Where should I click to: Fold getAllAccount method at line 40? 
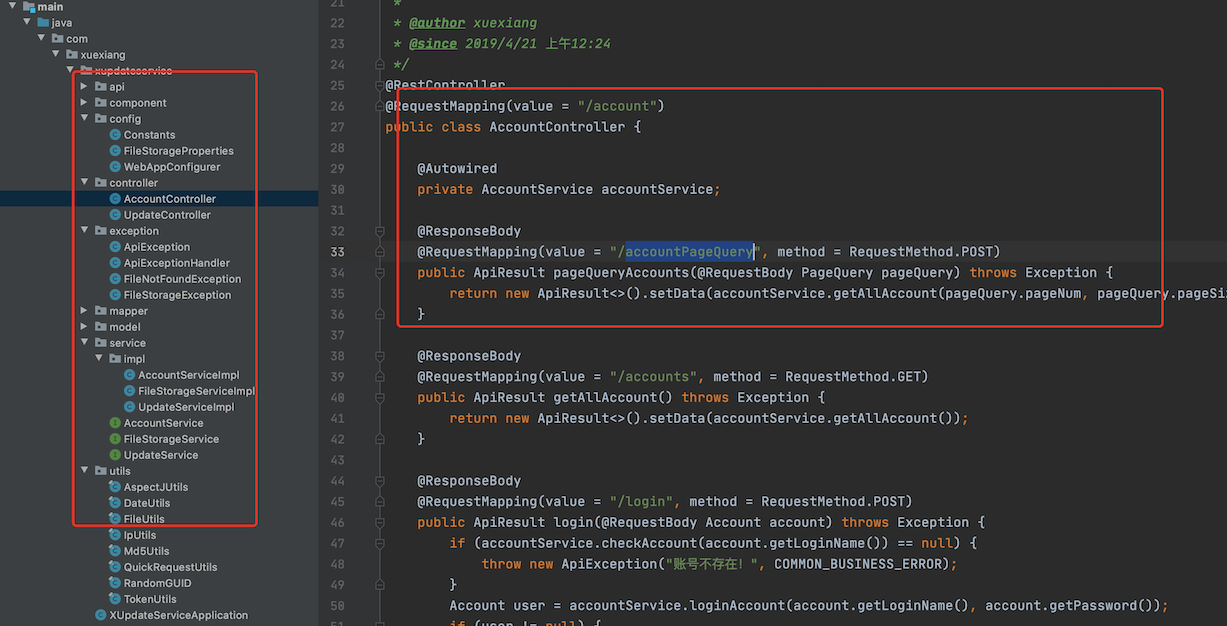pos(379,397)
